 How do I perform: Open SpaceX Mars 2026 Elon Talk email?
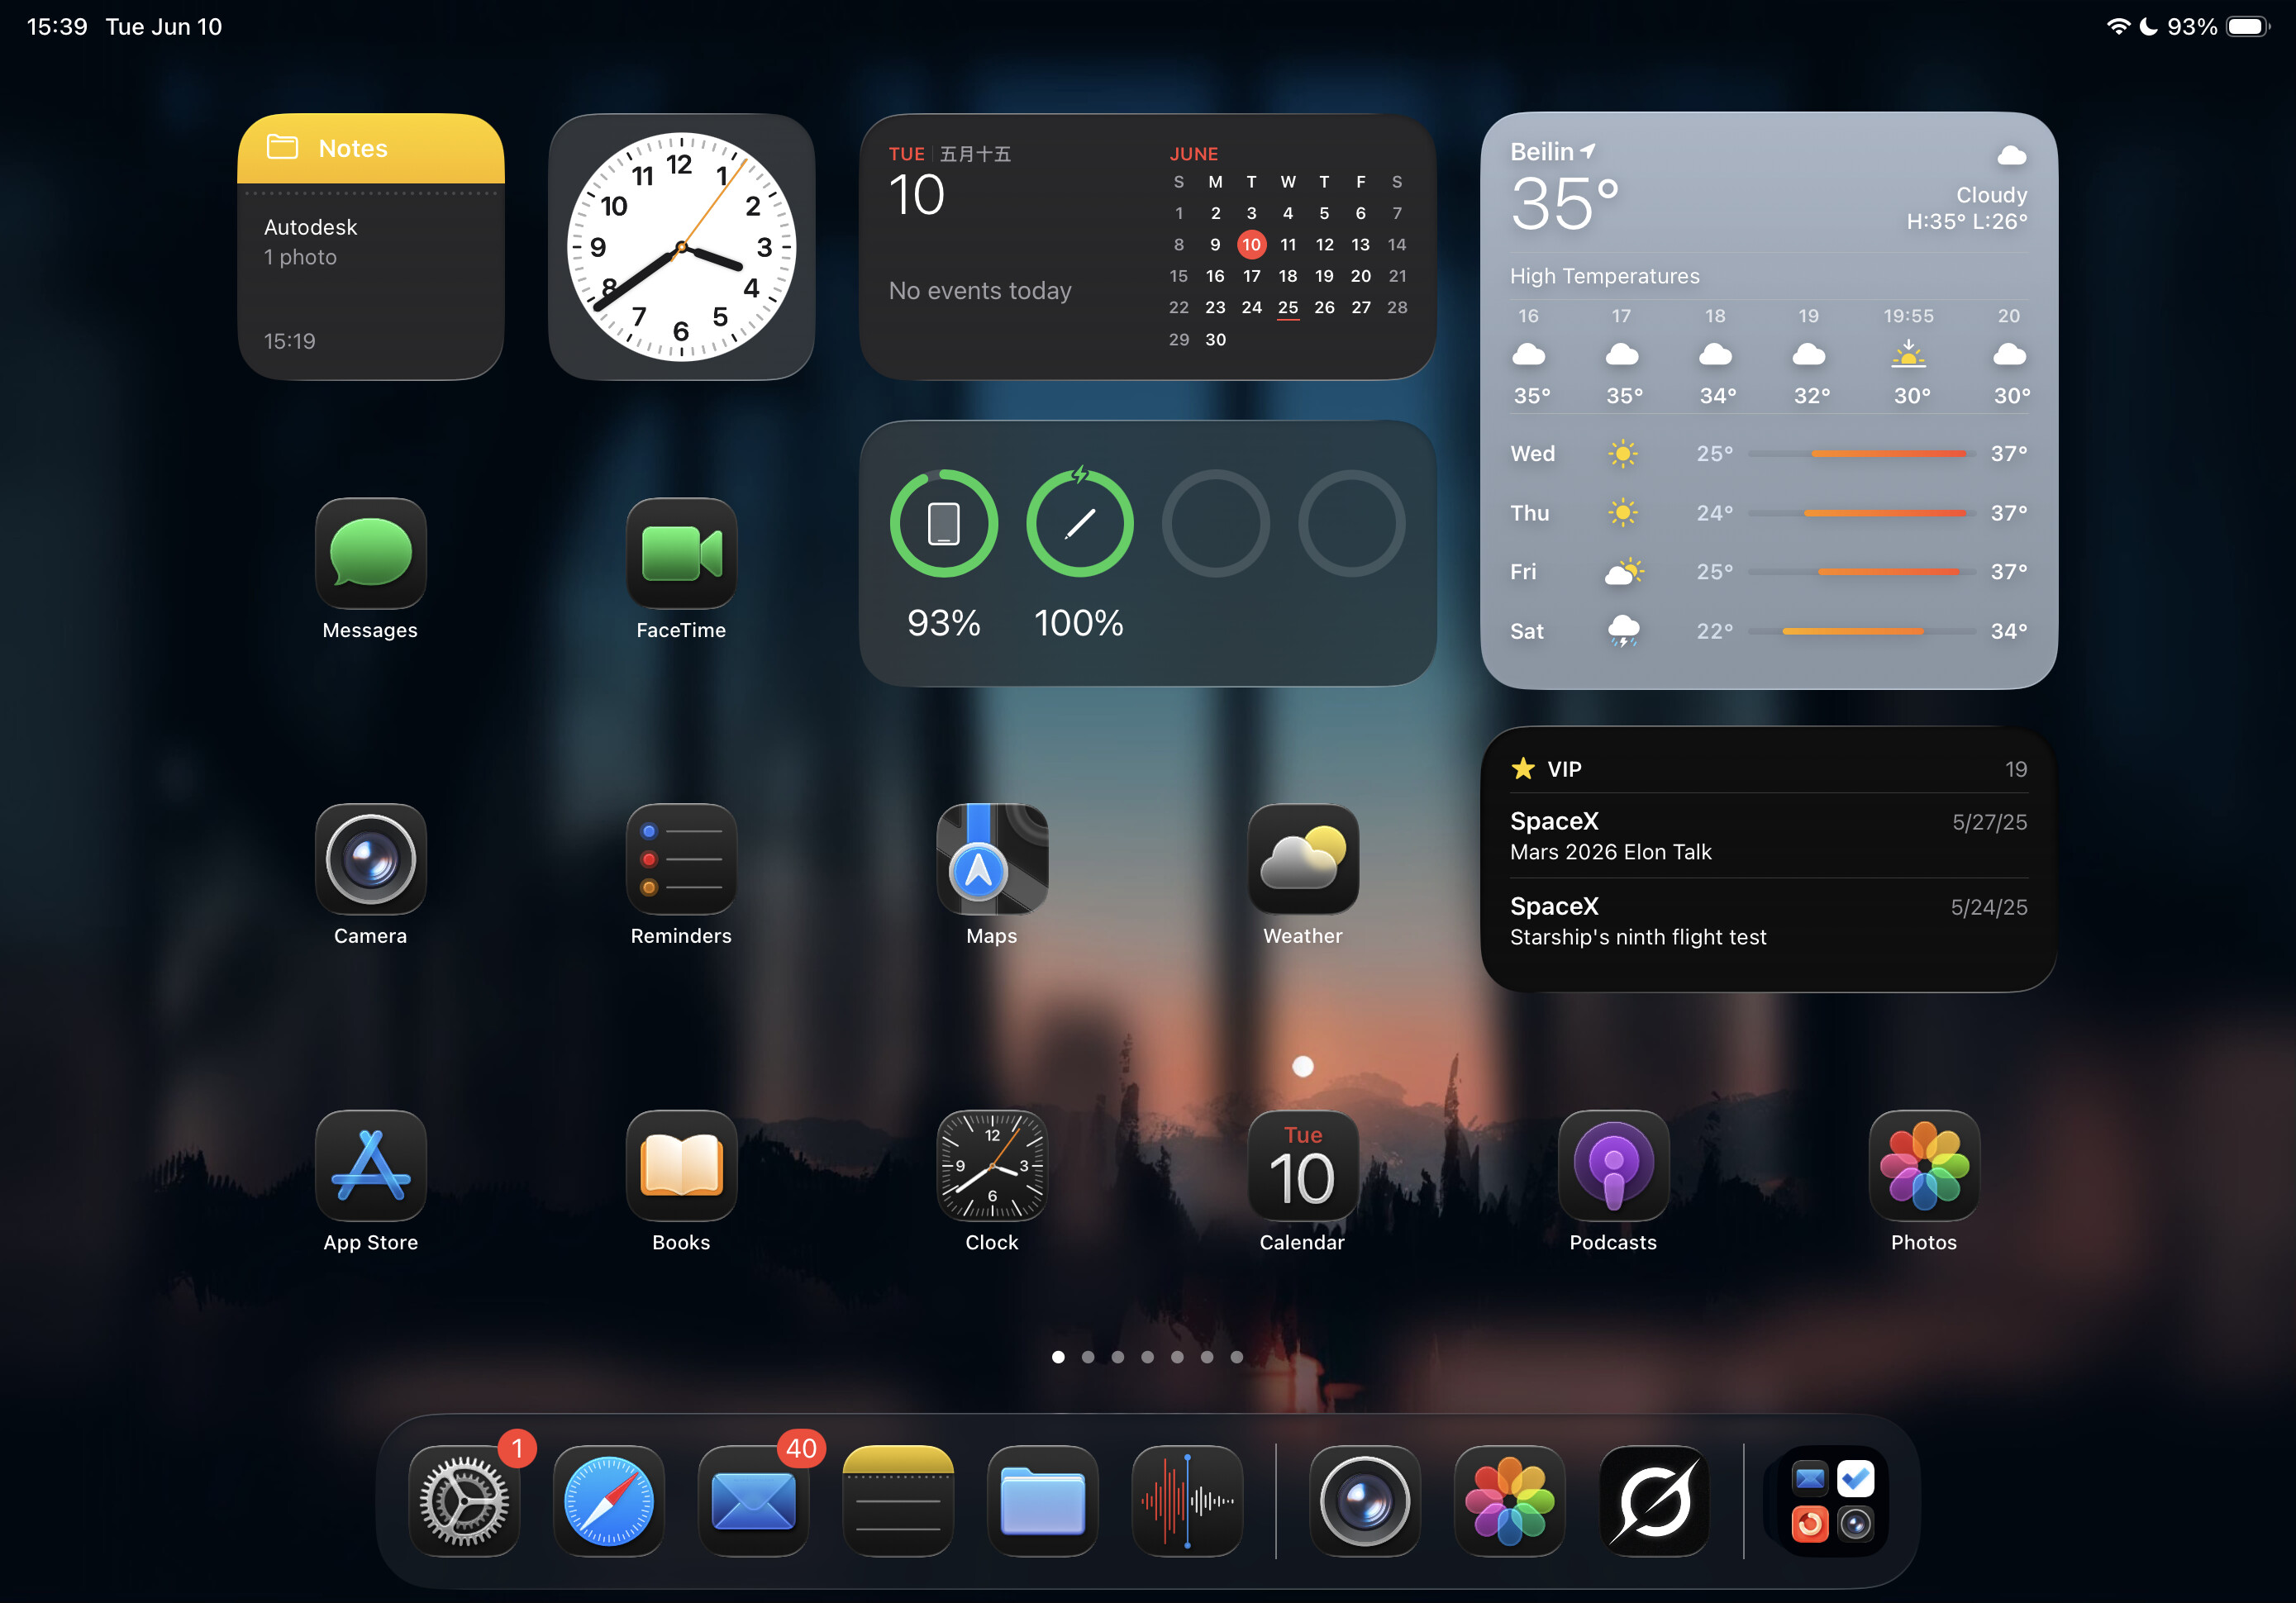tap(1768, 836)
